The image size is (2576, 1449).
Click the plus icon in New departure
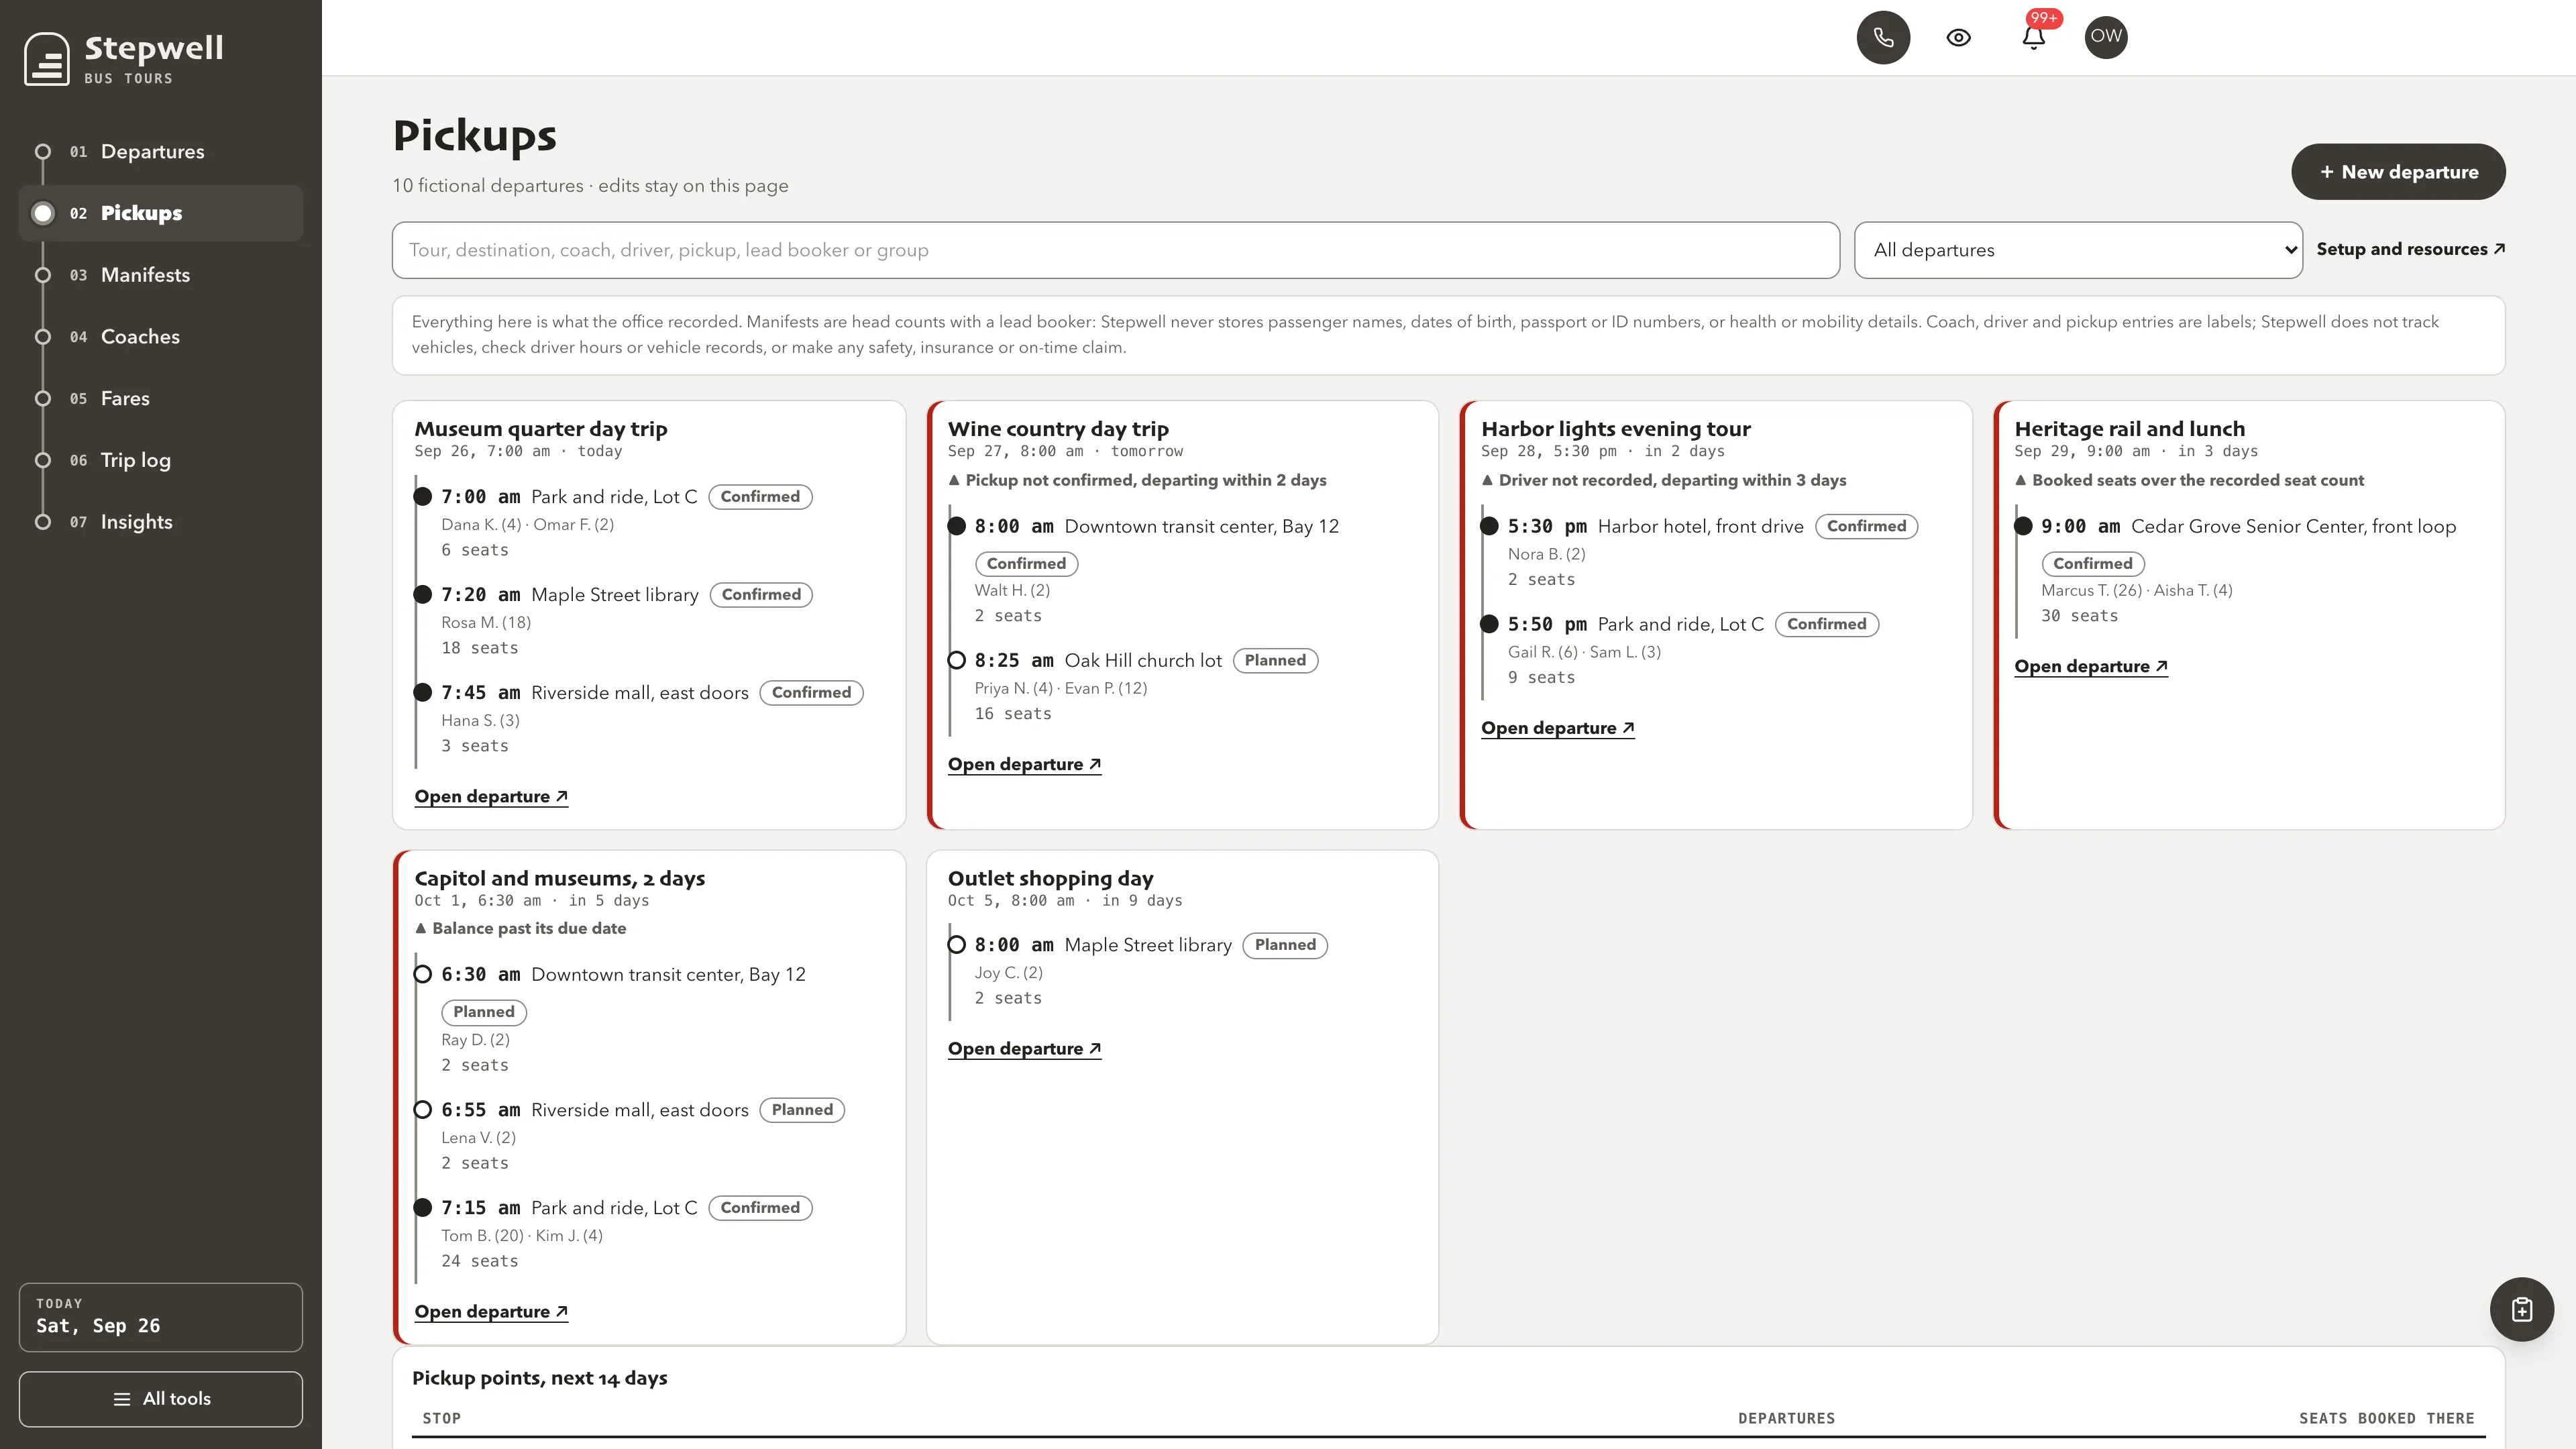point(2327,172)
